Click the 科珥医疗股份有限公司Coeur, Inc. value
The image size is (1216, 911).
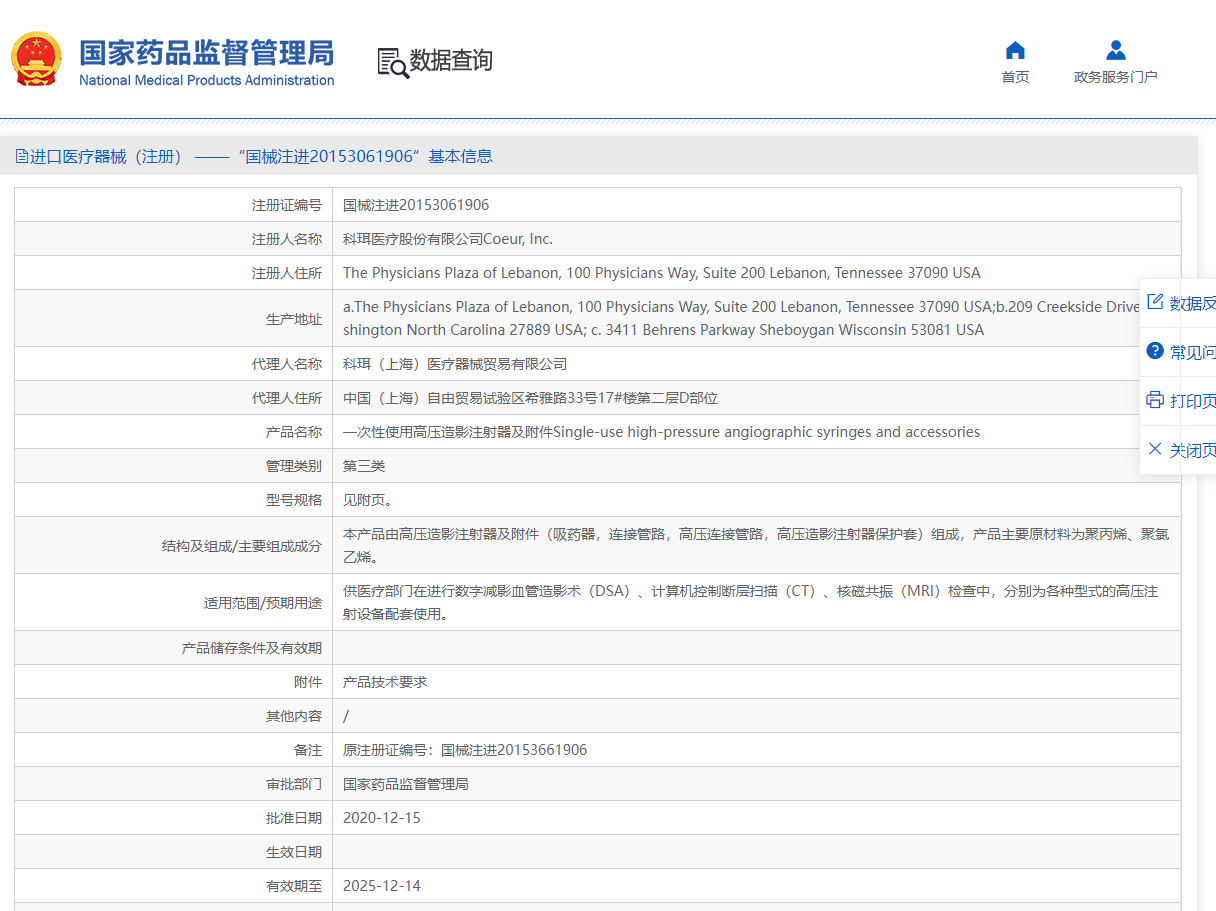448,239
